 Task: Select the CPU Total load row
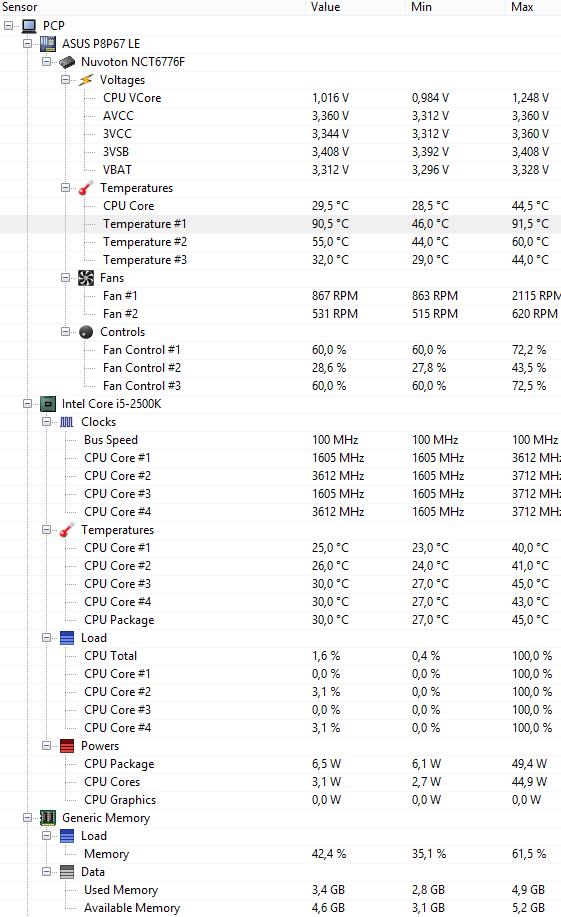(x=280, y=656)
